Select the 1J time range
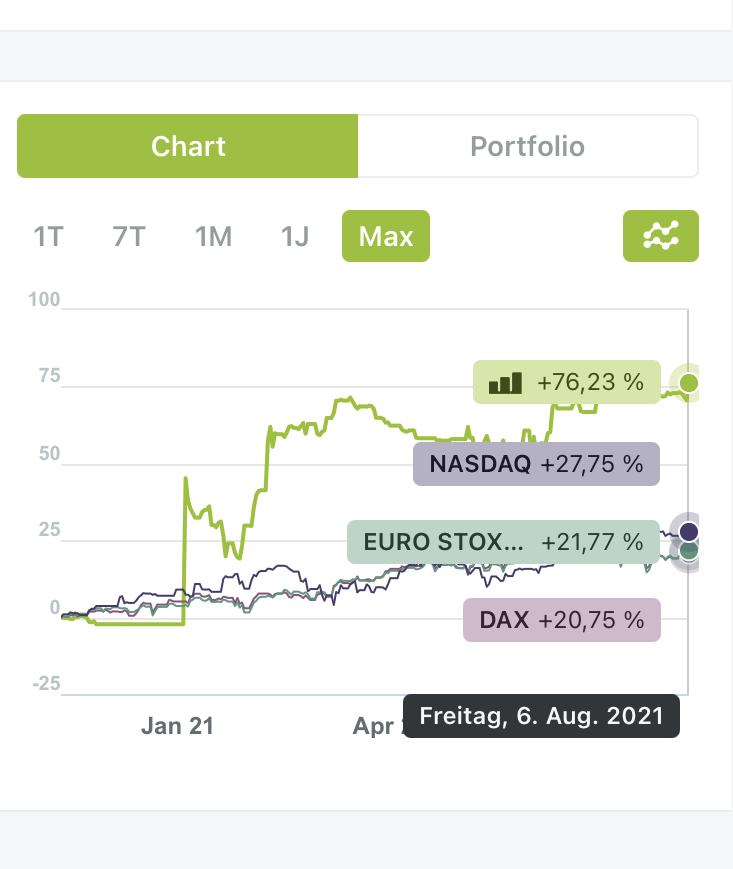Screen dimensions: 733x869 (x=295, y=237)
